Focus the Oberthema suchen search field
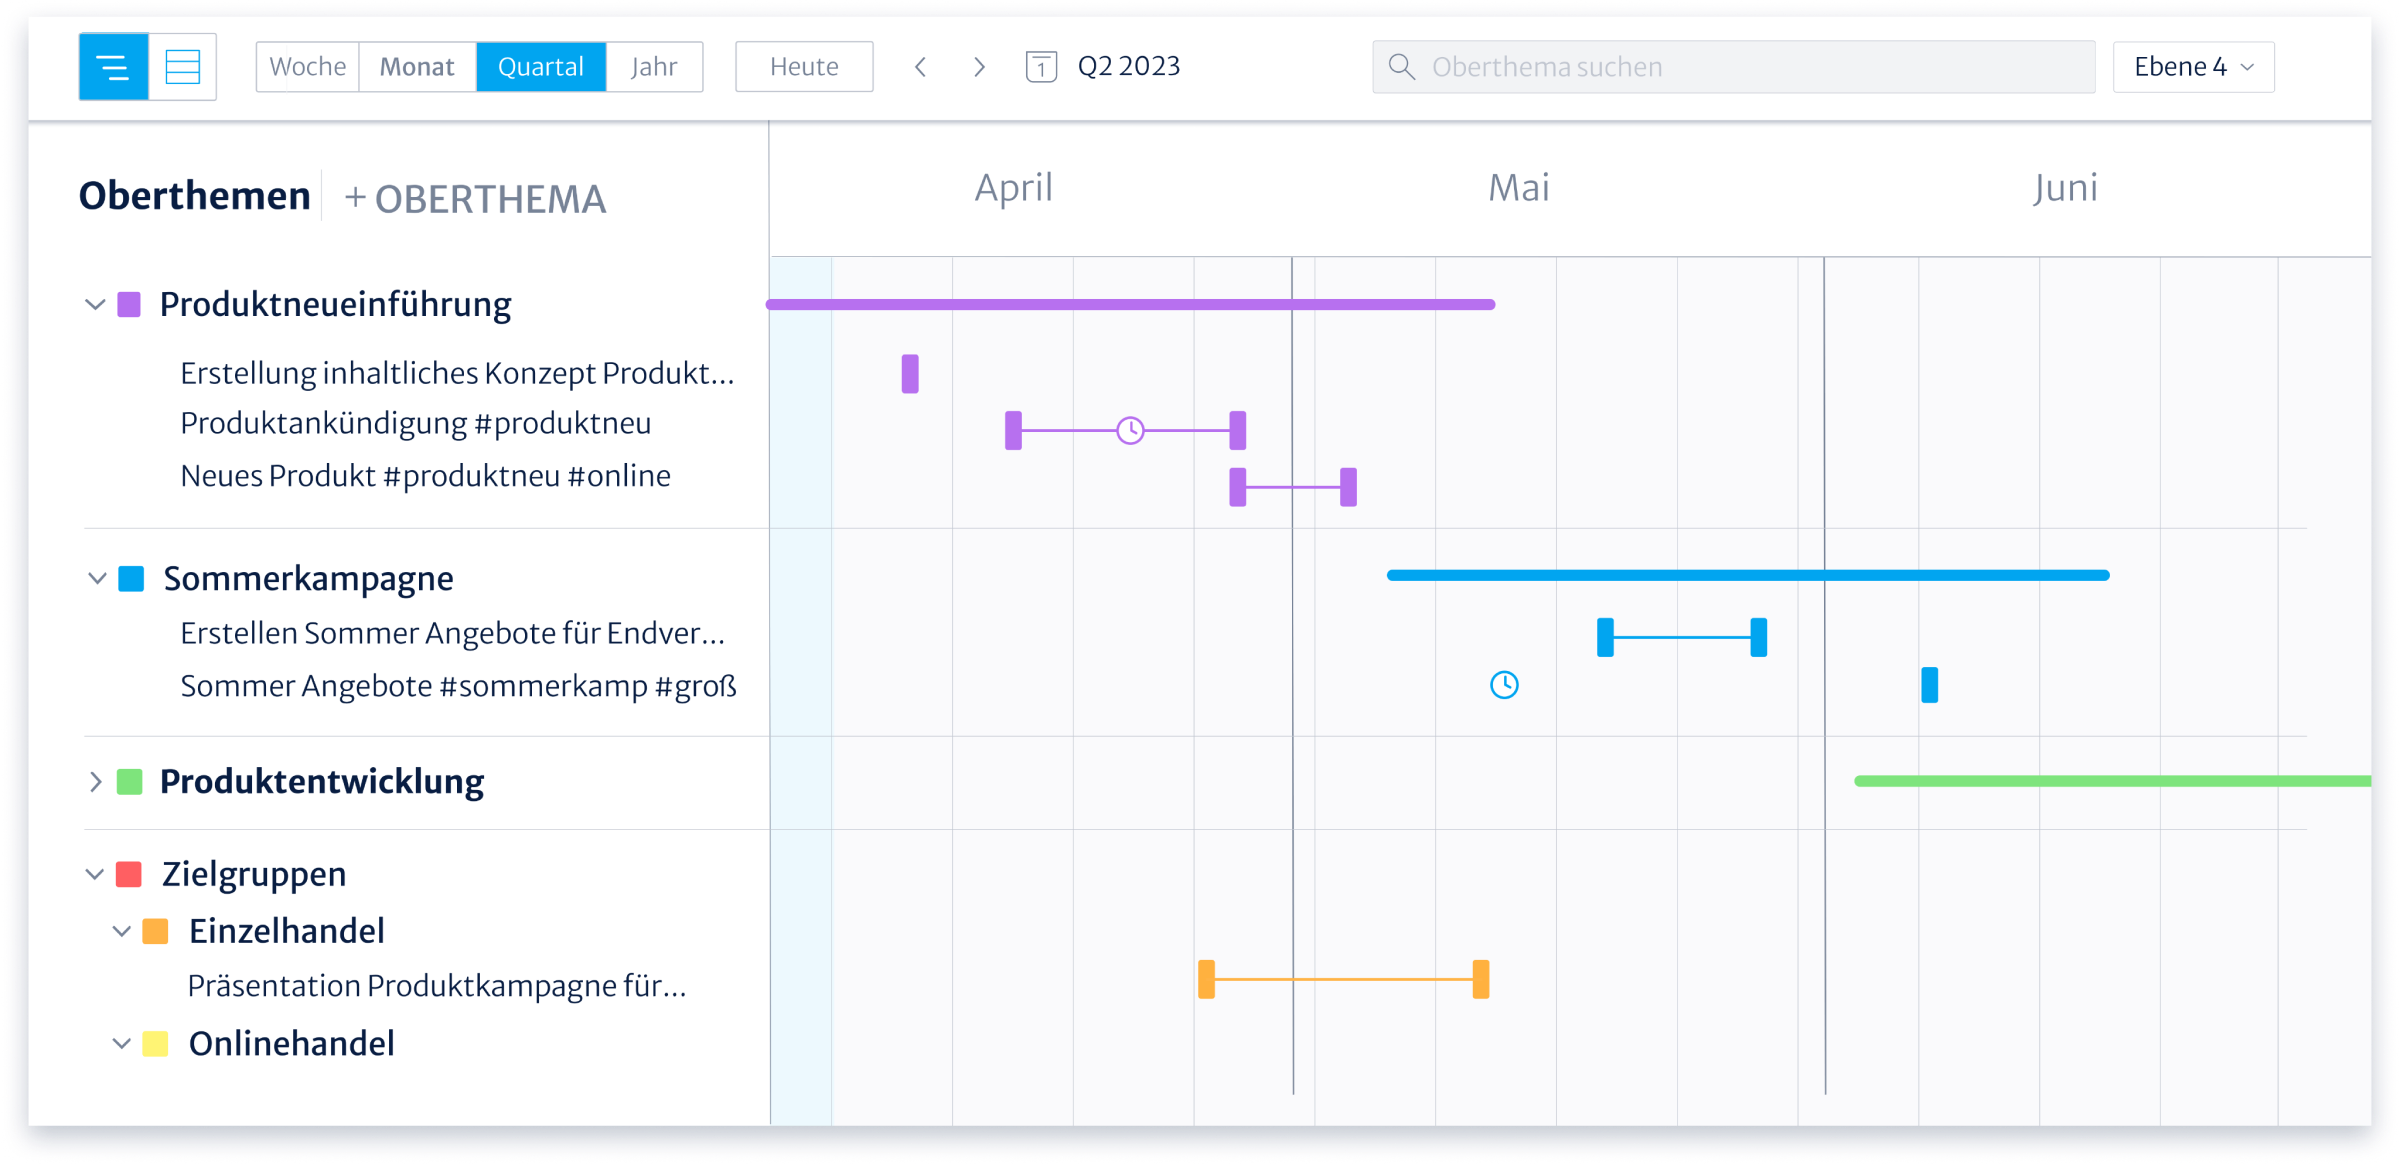 (x=1750, y=67)
